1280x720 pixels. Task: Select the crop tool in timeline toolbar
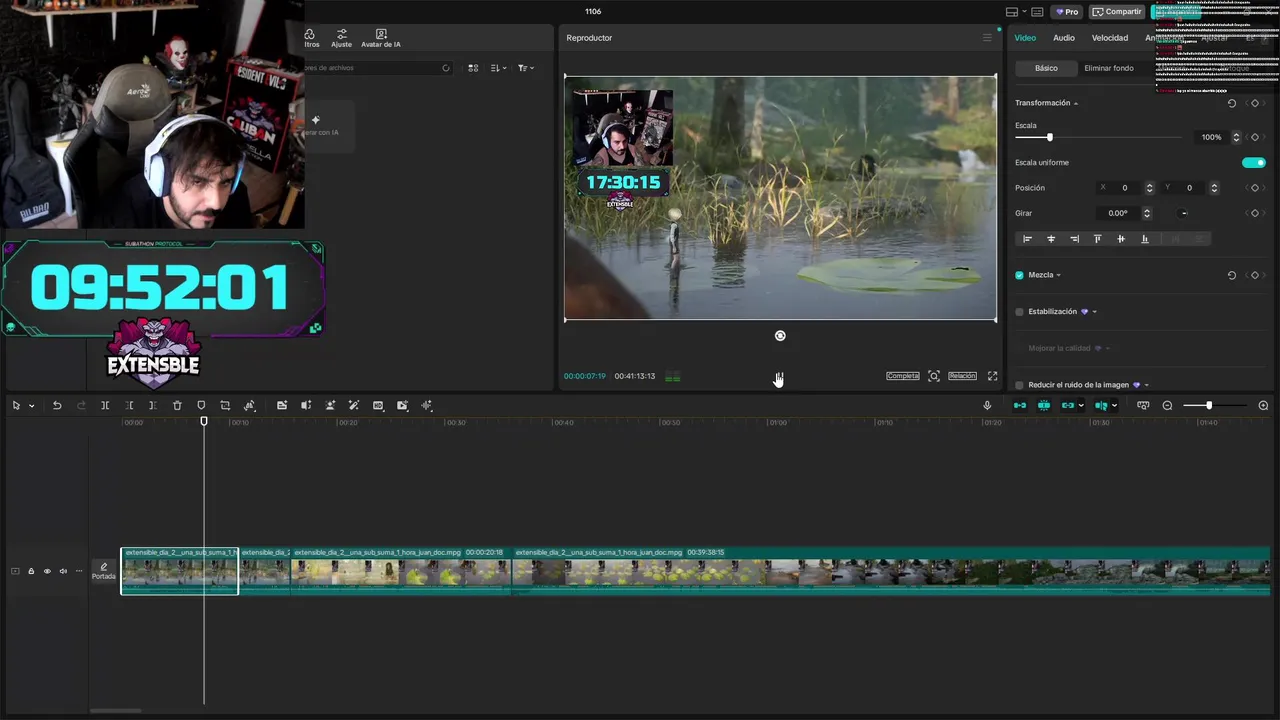click(225, 405)
